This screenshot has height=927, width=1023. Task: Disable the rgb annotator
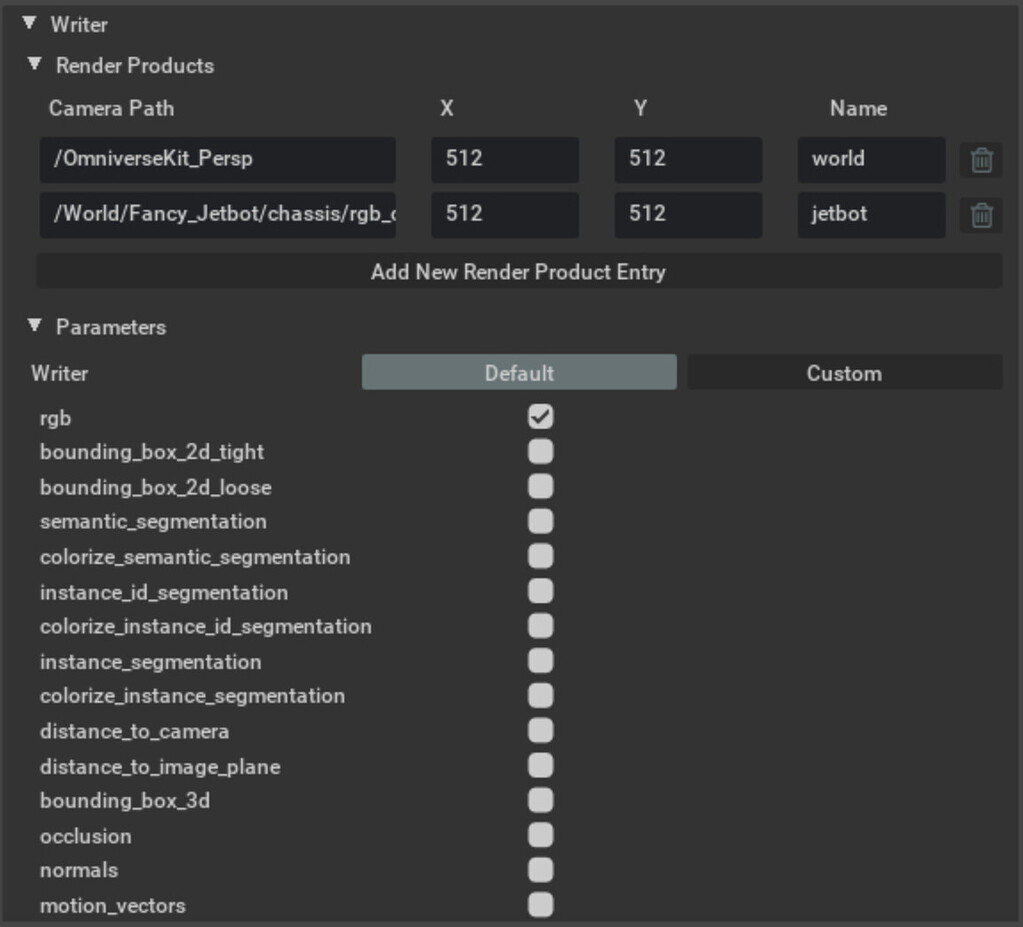click(x=540, y=417)
